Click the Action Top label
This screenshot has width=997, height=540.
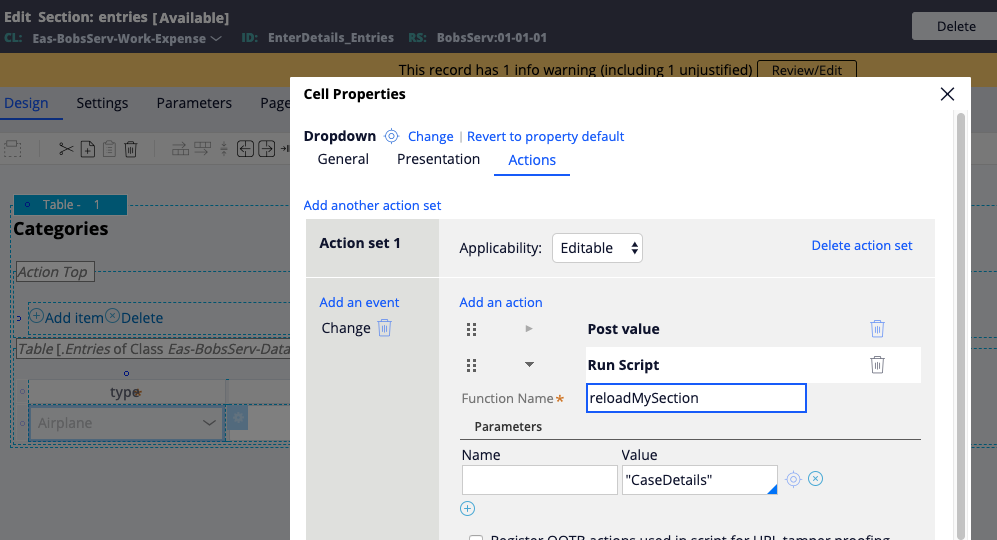[x=55, y=272]
